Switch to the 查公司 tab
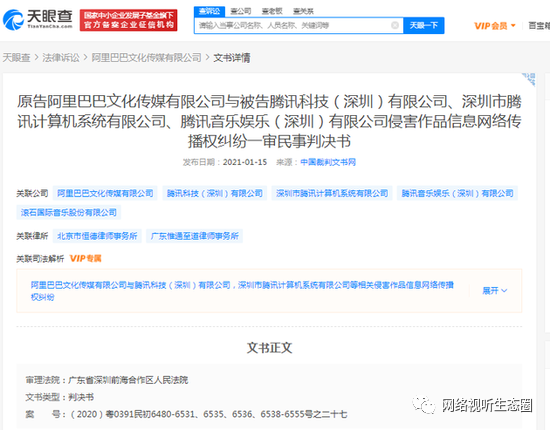The image size is (550, 430). (241, 11)
